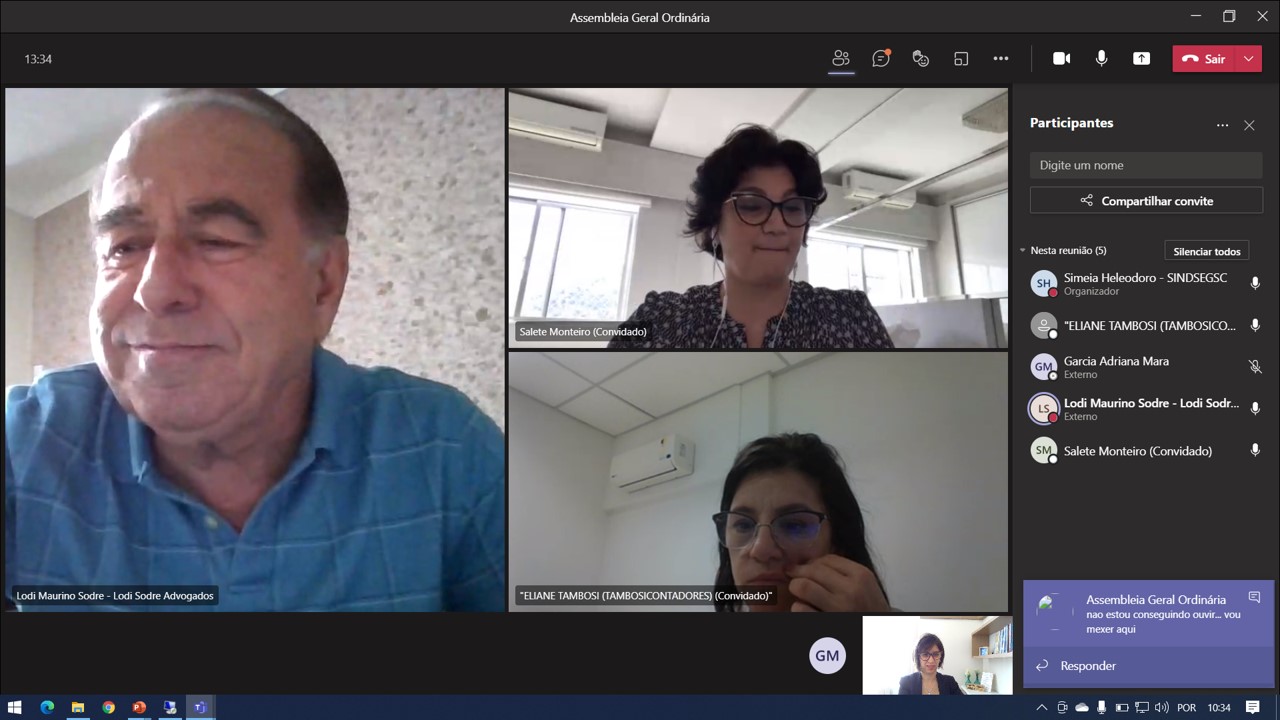Image resolution: width=1280 pixels, height=720 pixels.
Task: Click Responder on the chat notification
Action: [x=1088, y=666]
